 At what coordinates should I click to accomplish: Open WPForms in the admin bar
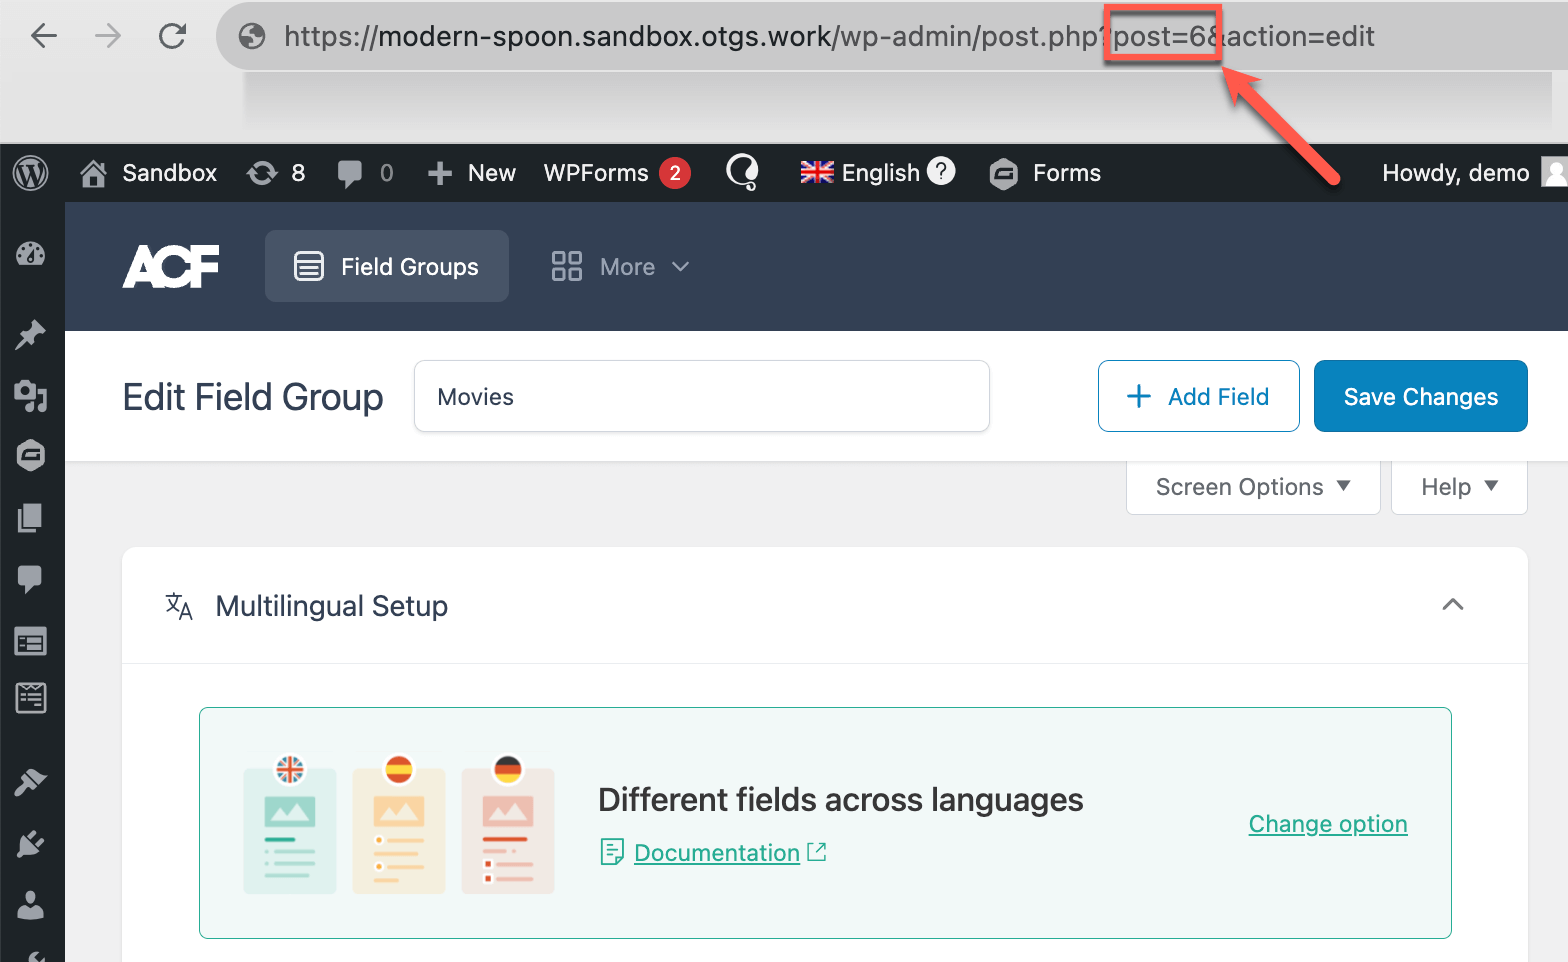tap(617, 173)
